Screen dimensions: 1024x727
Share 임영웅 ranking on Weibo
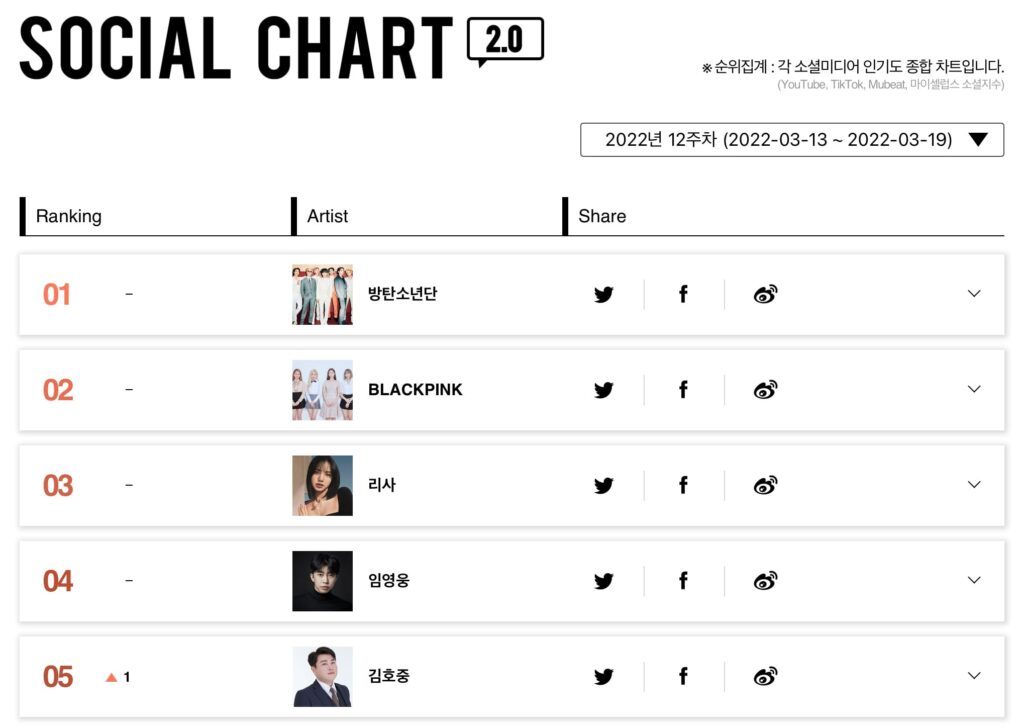click(x=765, y=581)
